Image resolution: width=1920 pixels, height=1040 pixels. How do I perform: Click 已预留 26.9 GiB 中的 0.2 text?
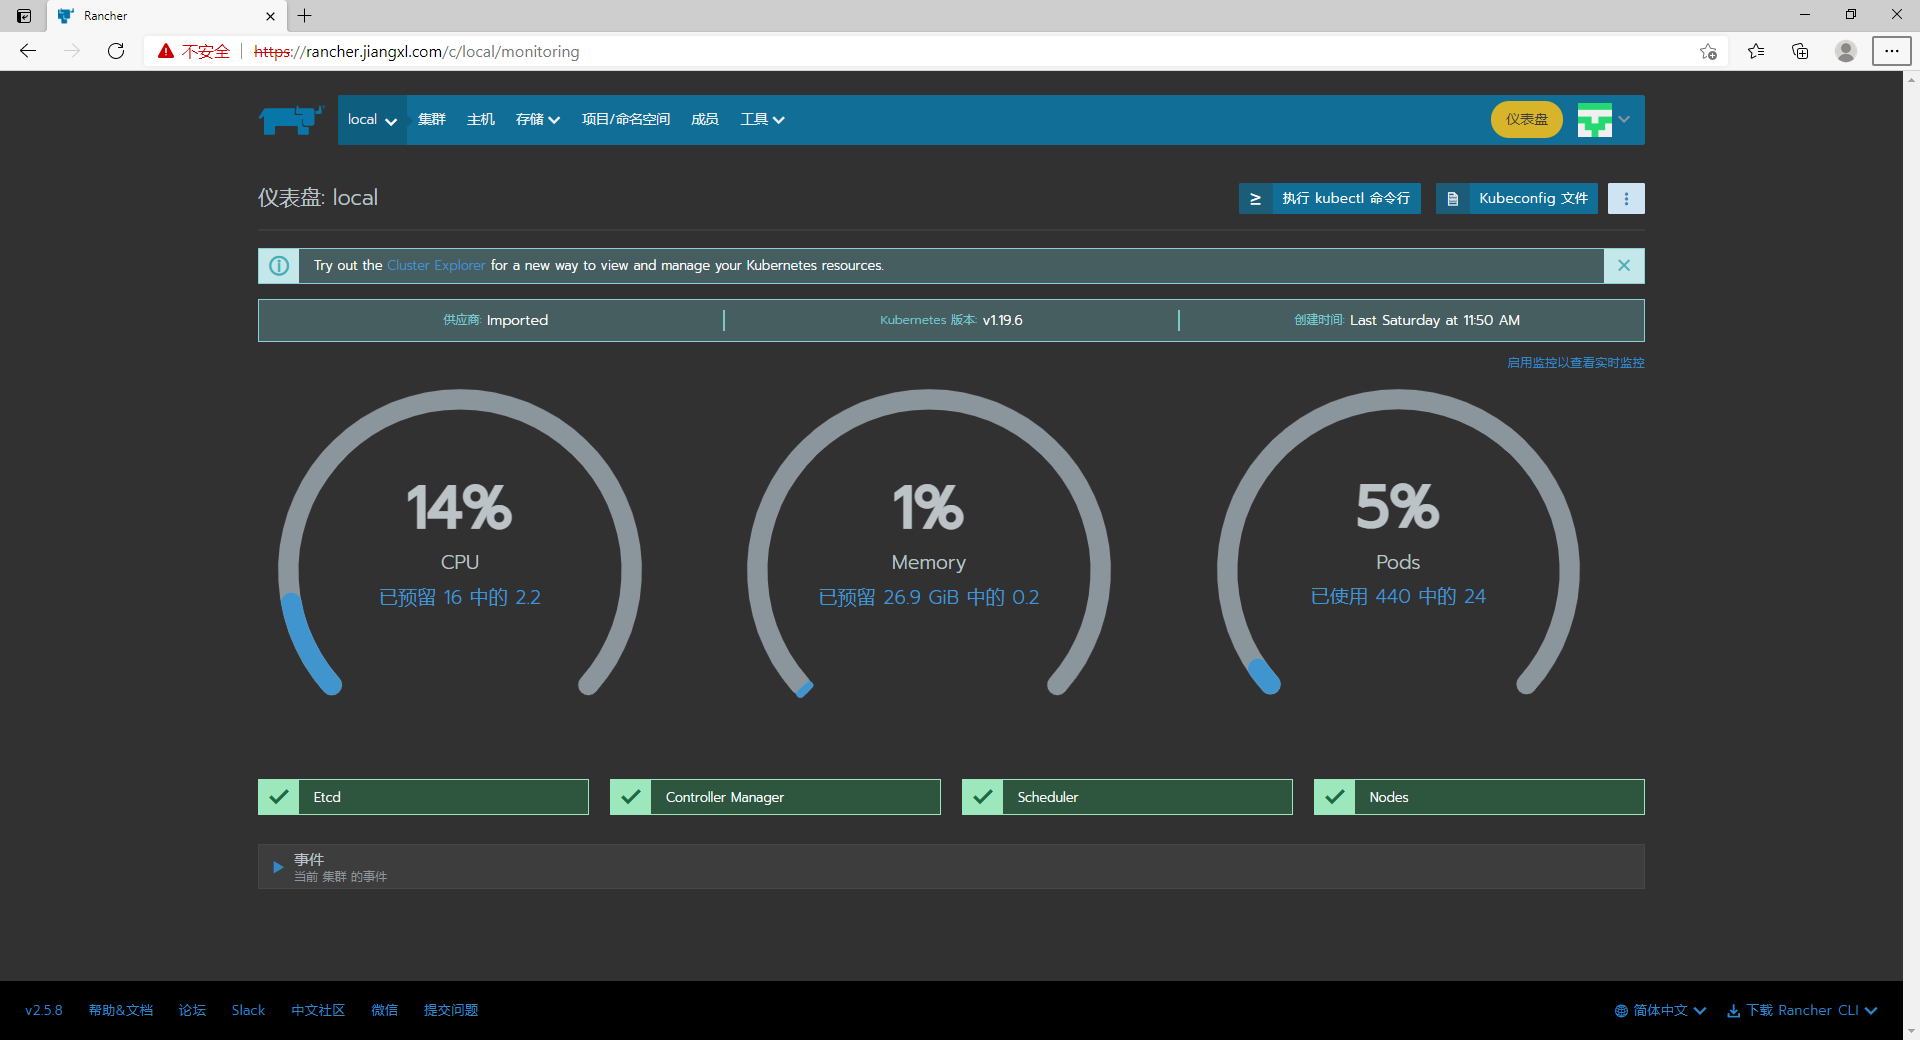(929, 597)
